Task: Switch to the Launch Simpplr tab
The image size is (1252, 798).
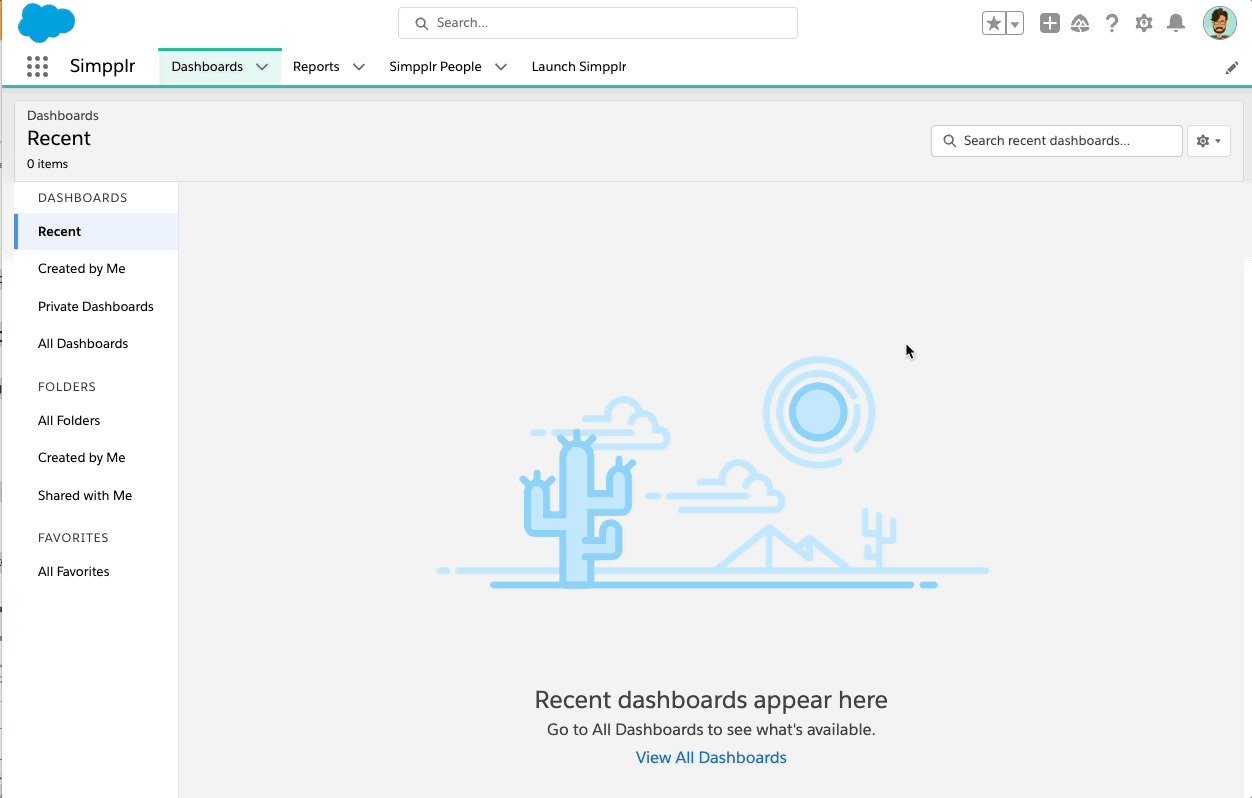Action: (579, 66)
